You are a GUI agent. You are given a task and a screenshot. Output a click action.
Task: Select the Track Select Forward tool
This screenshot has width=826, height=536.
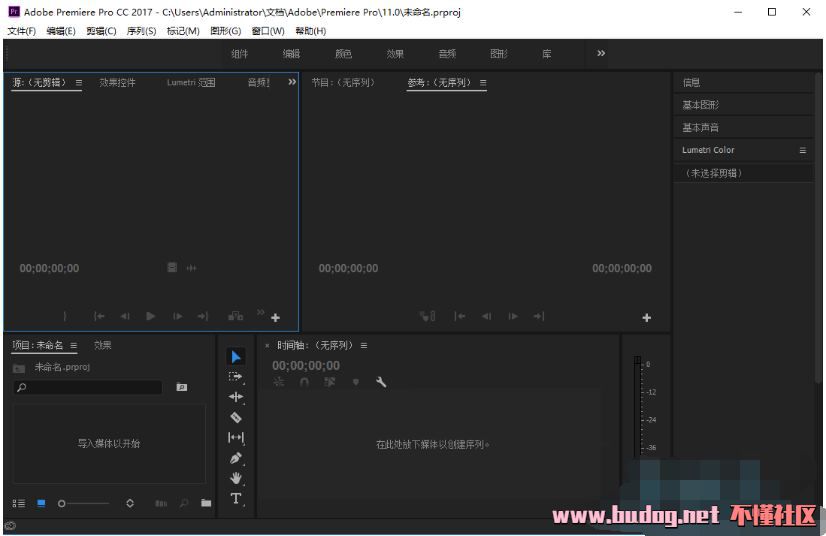coord(236,377)
